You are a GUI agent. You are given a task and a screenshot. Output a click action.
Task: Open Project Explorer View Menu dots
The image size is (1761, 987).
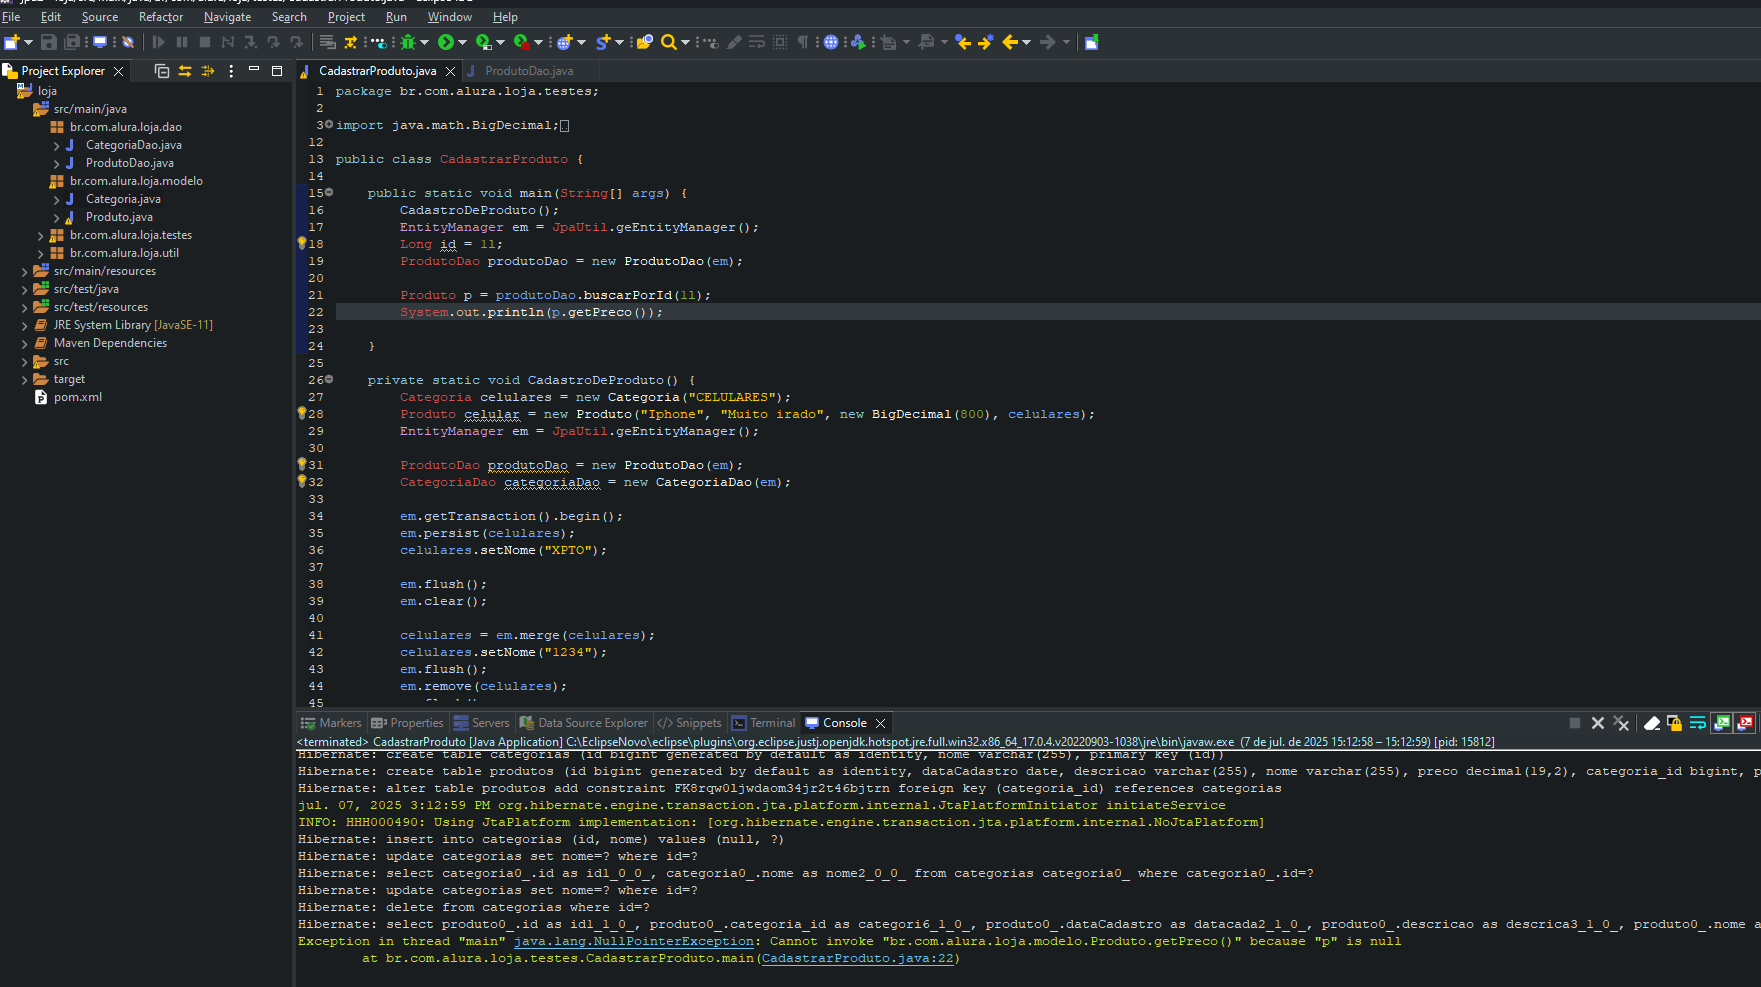pos(231,71)
